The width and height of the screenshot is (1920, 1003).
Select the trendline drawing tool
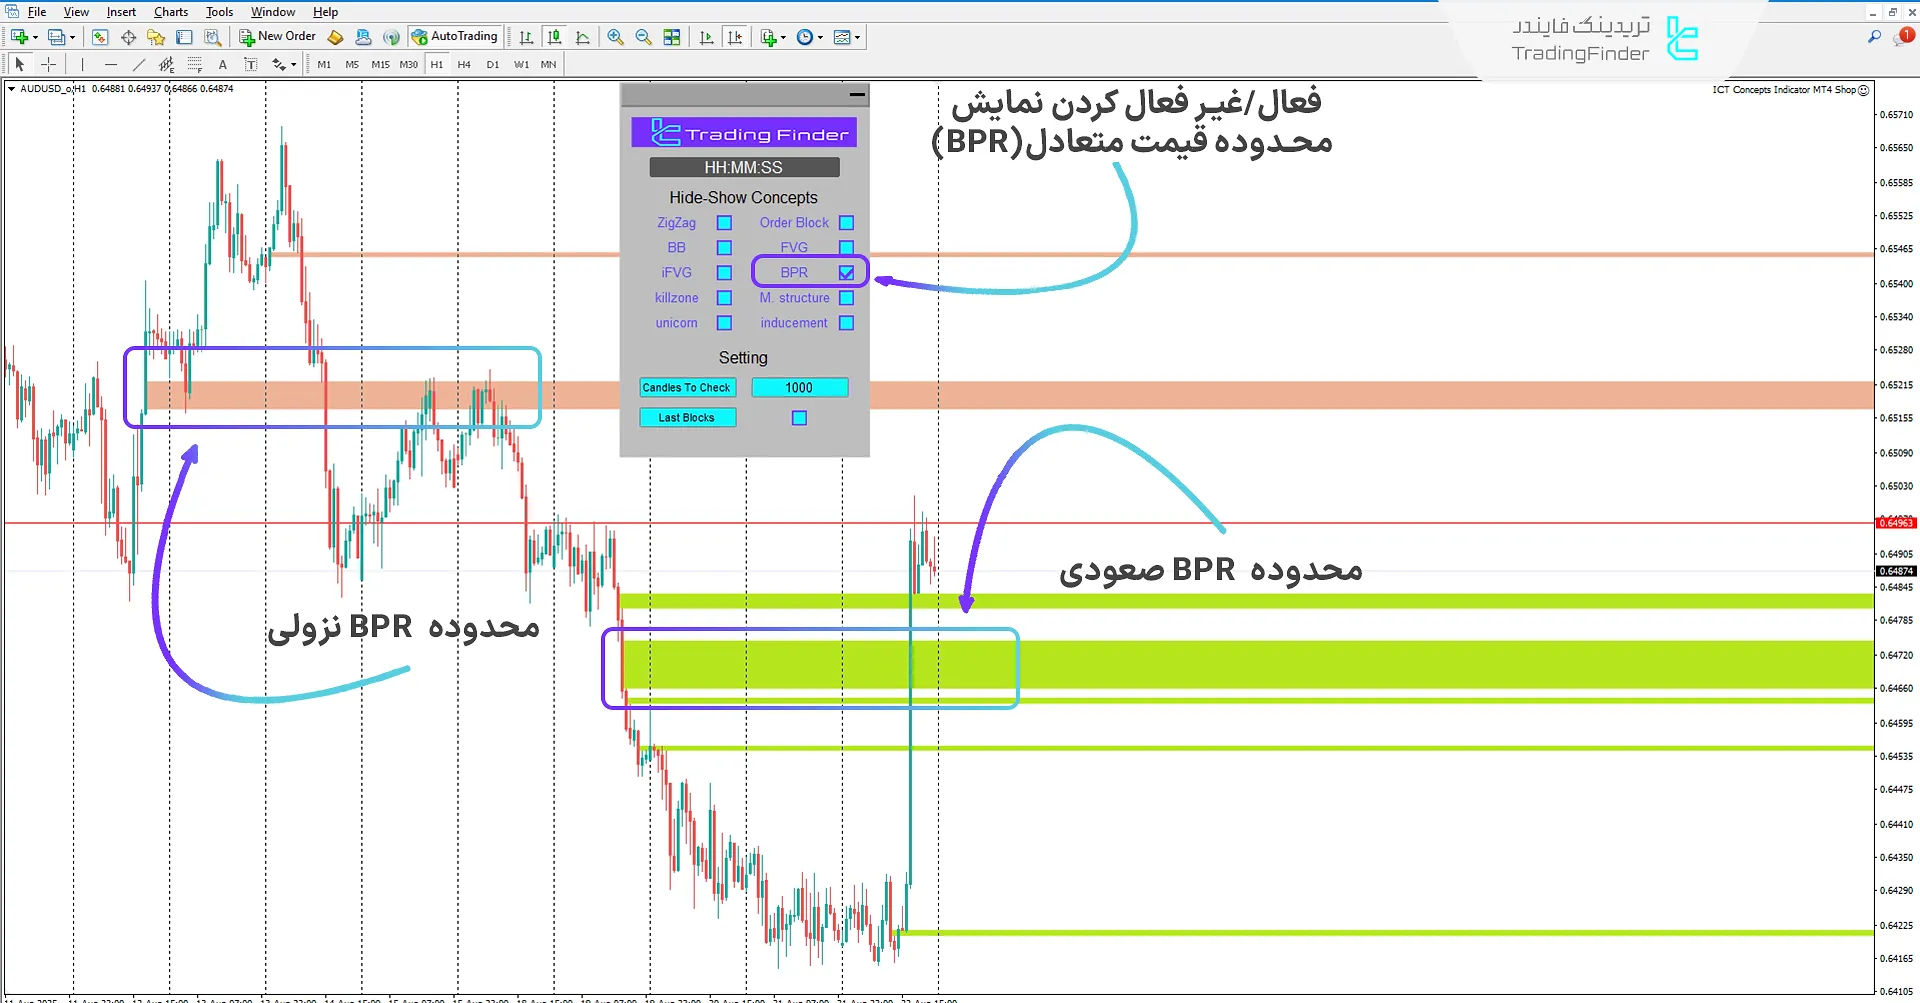(x=139, y=64)
